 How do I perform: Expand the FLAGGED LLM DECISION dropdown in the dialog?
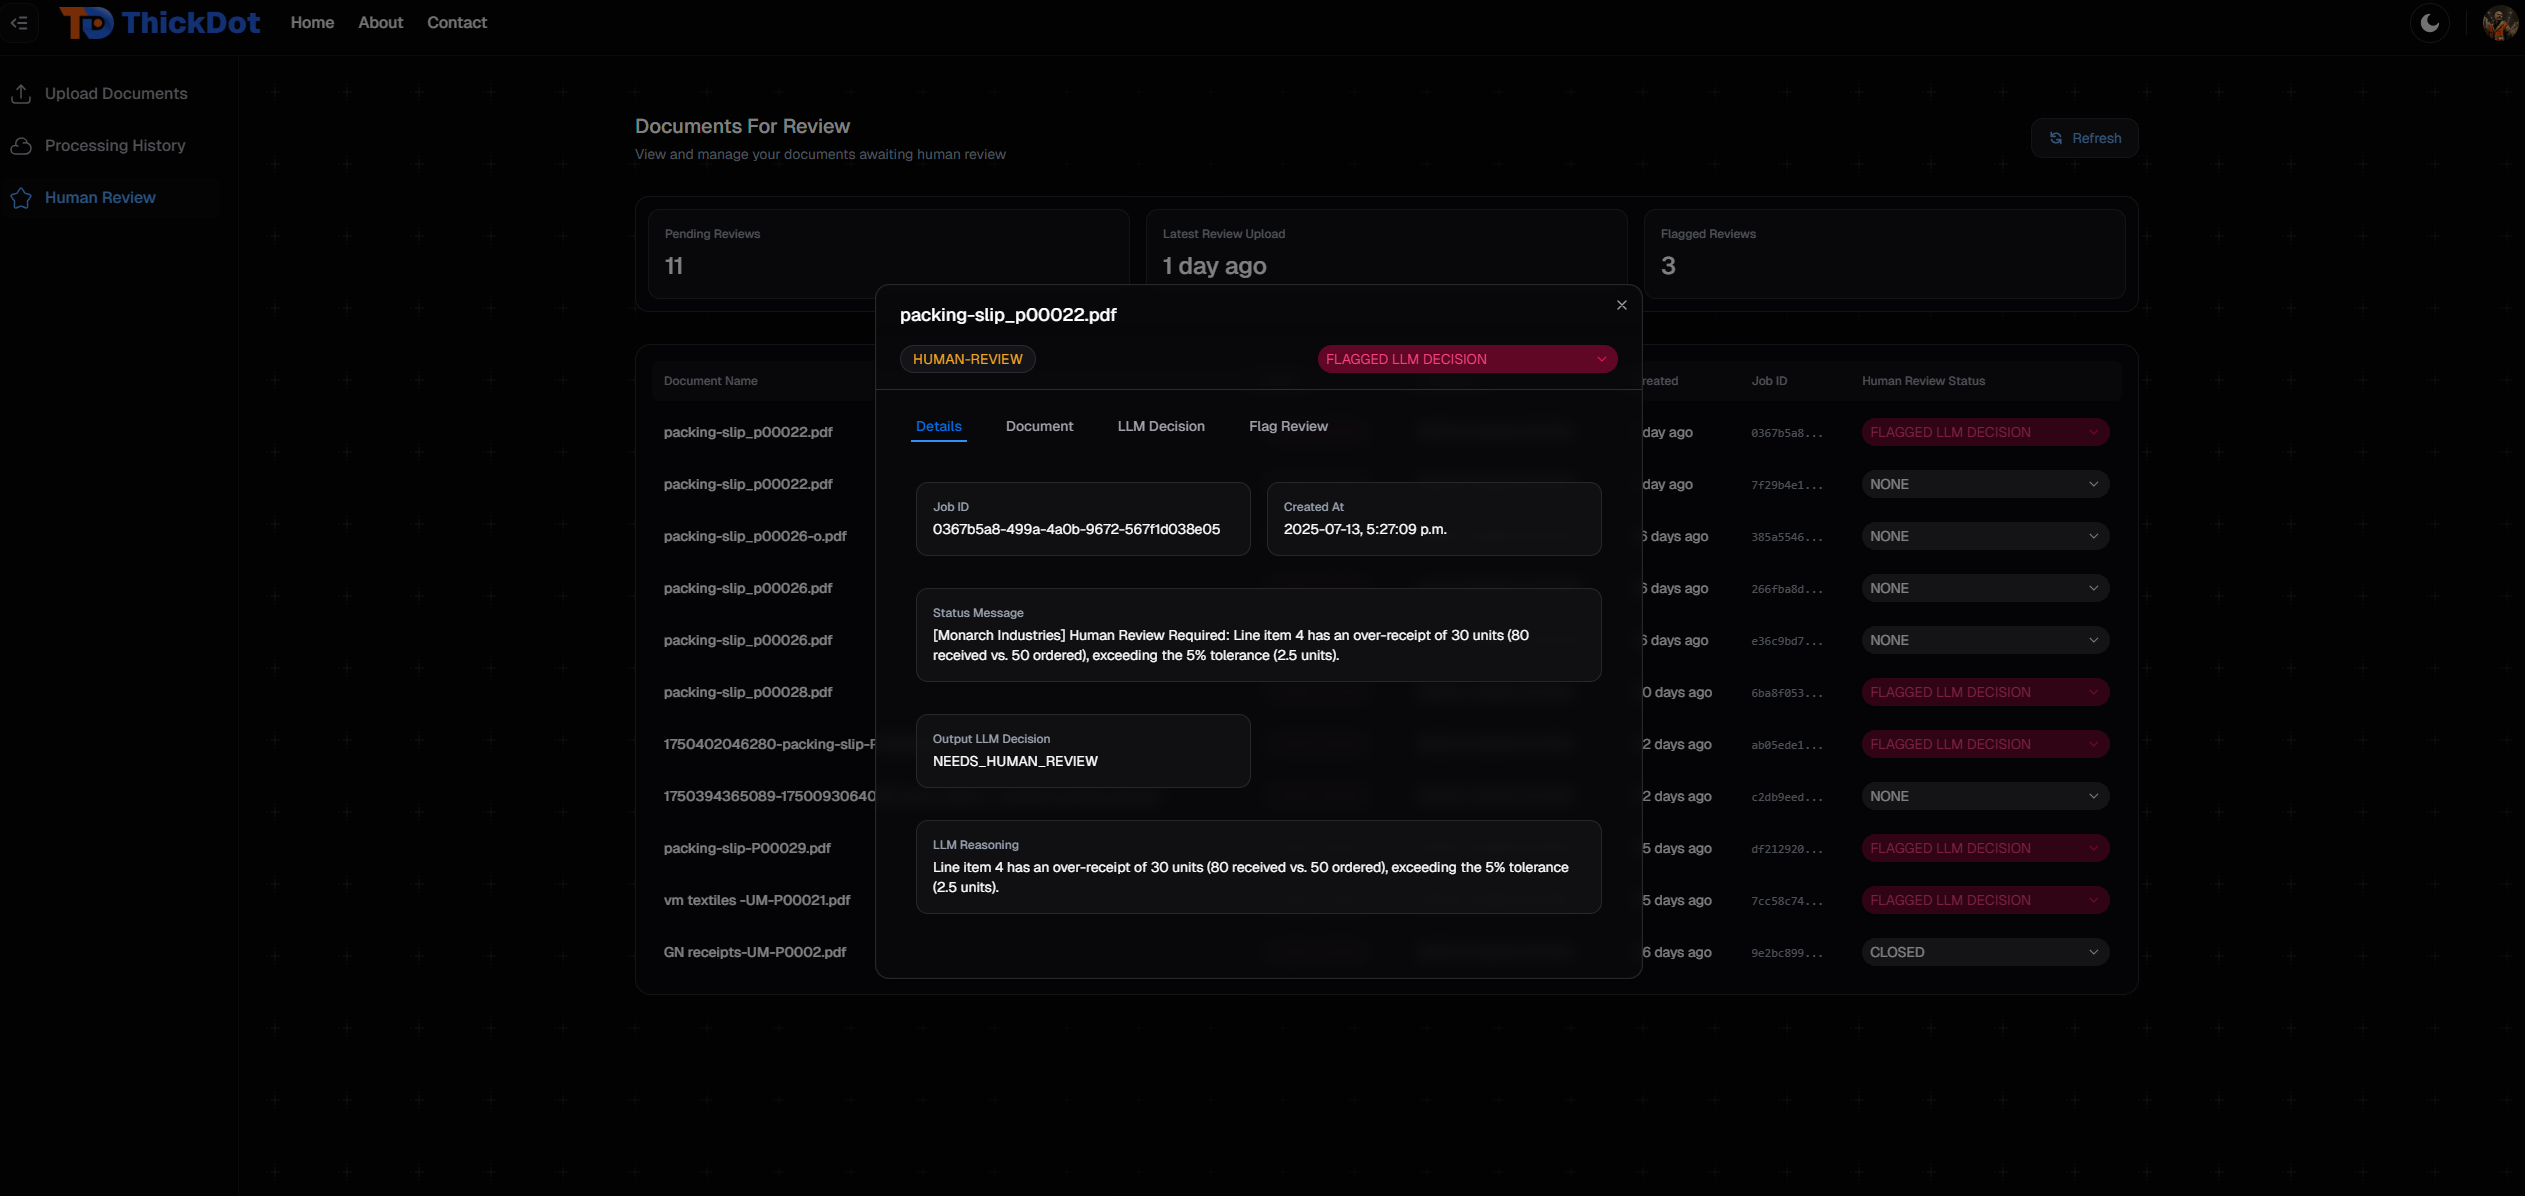point(1466,359)
